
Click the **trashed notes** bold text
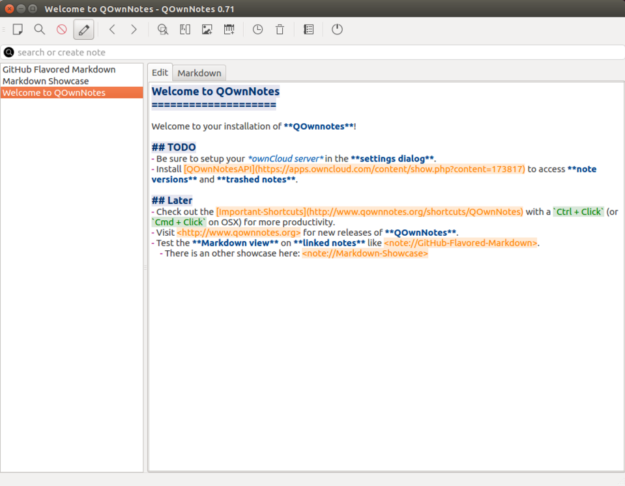coord(256,179)
